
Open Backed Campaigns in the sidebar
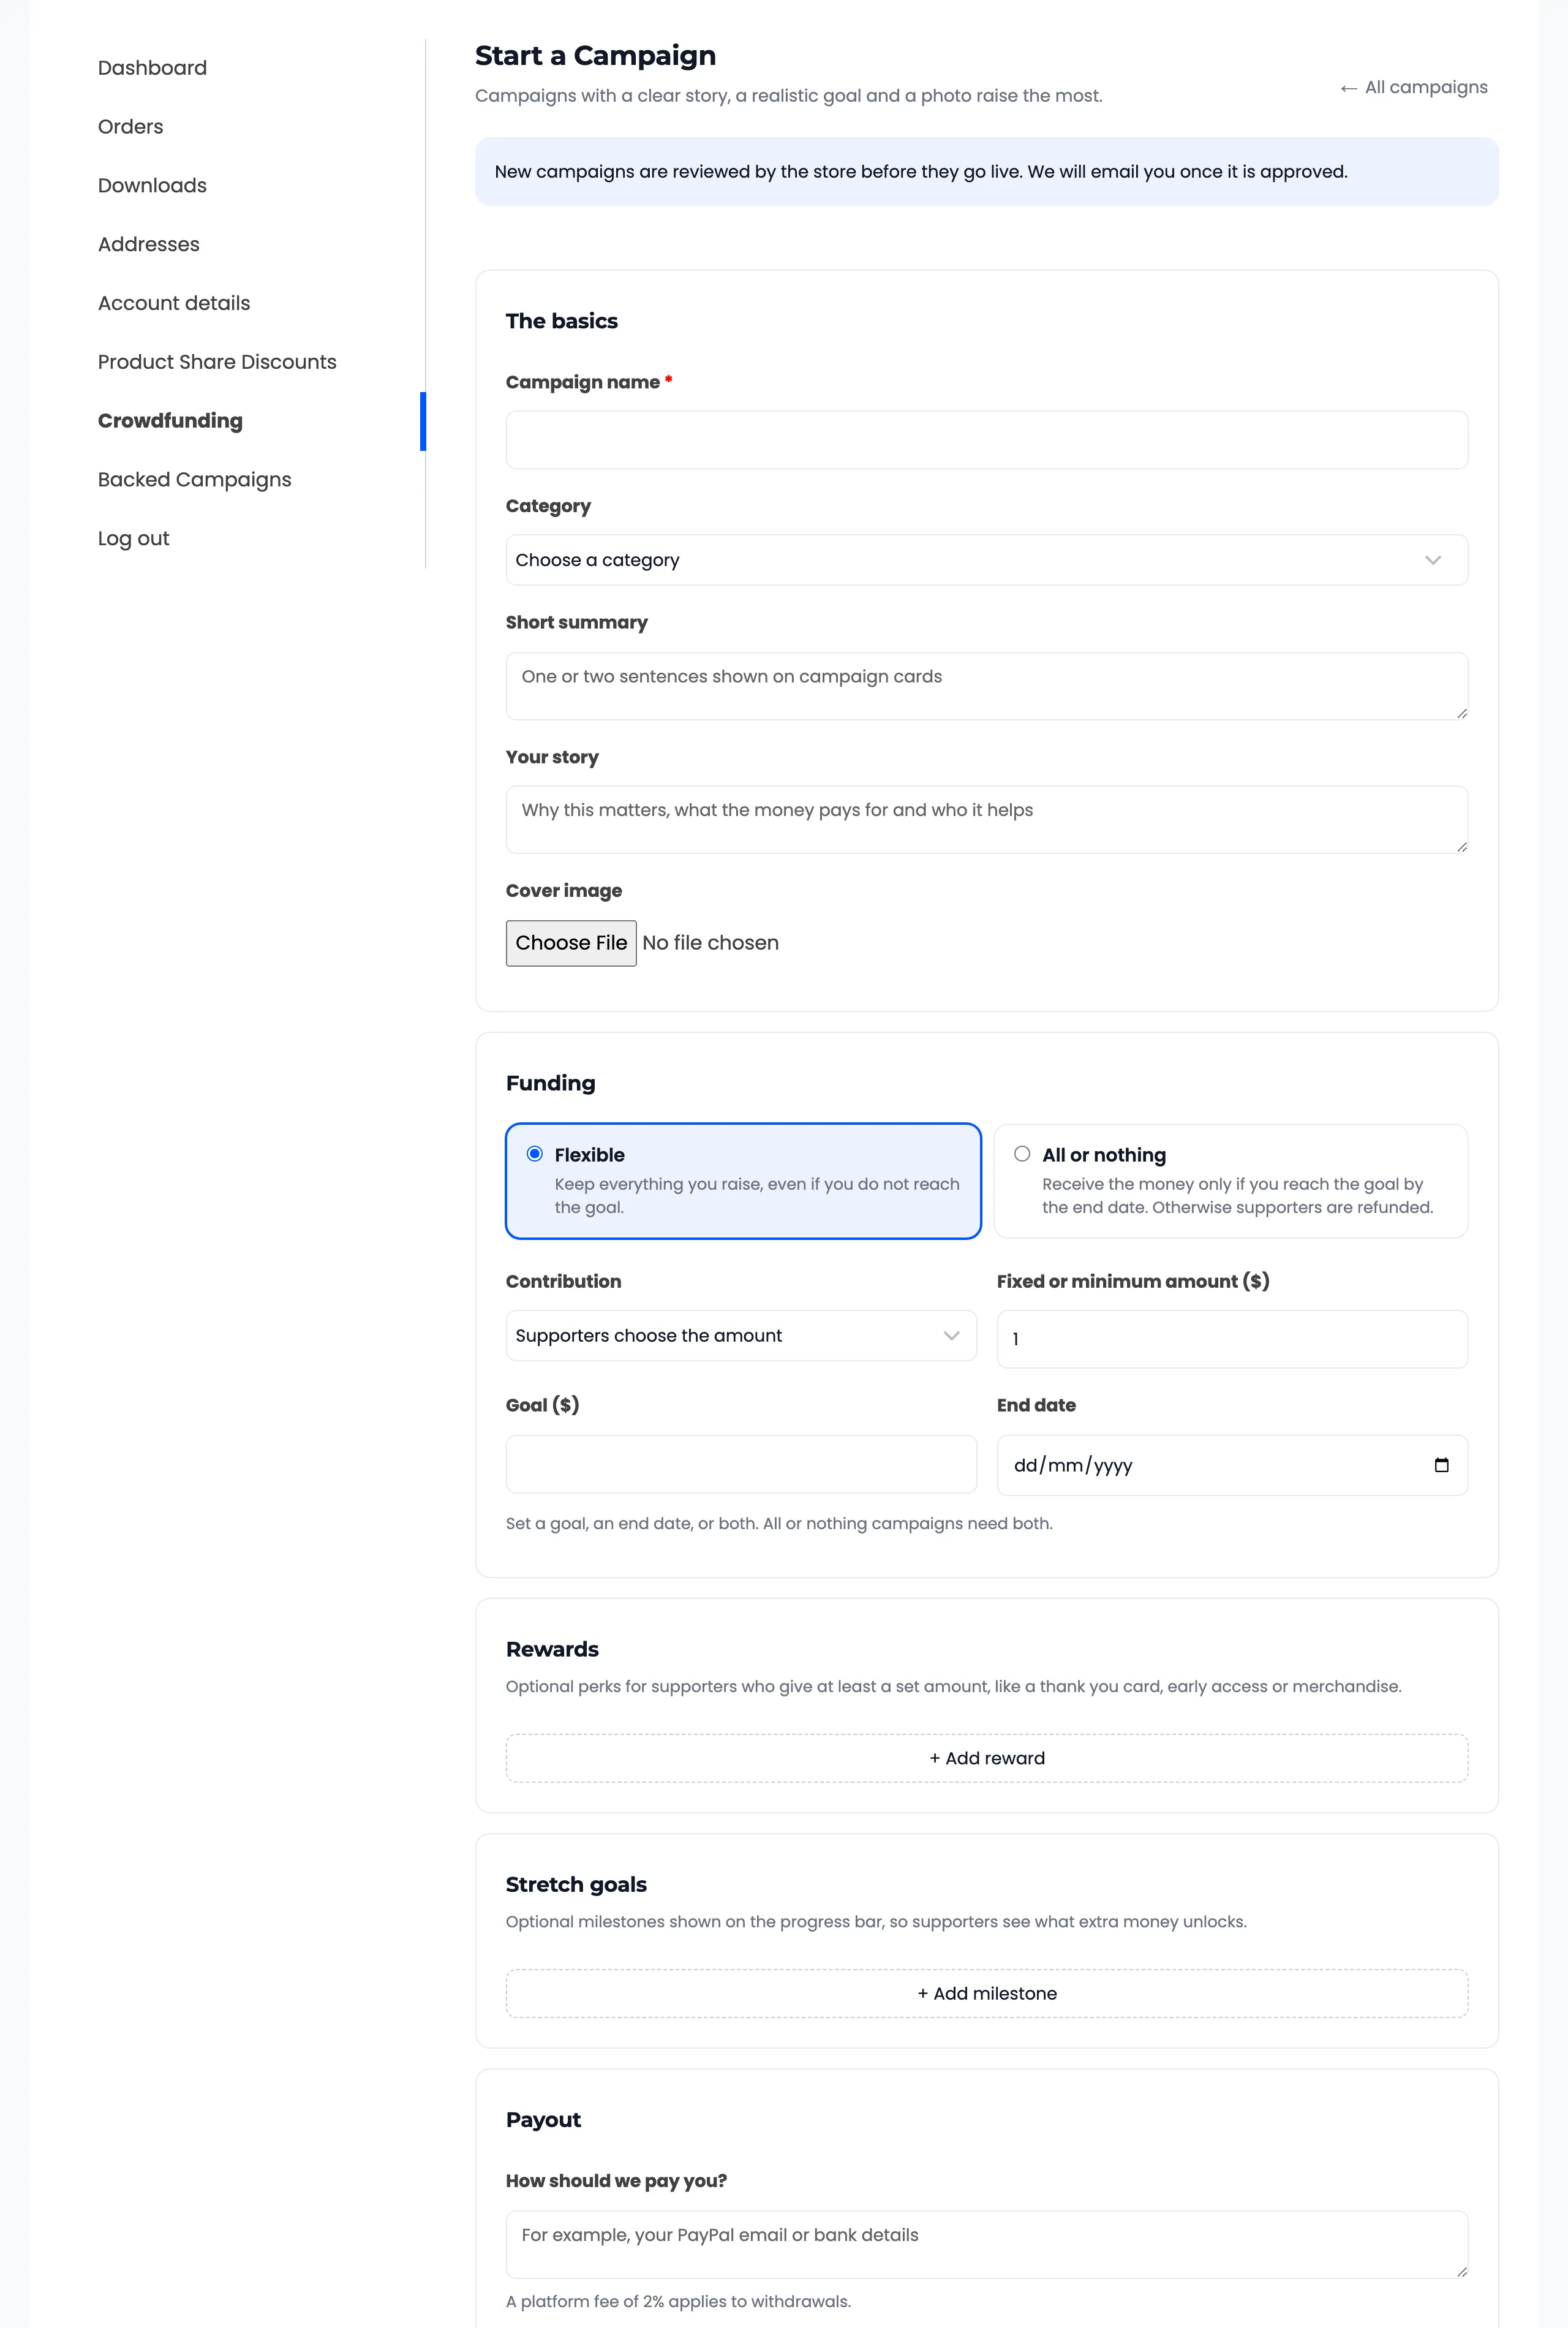coord(194,480)
